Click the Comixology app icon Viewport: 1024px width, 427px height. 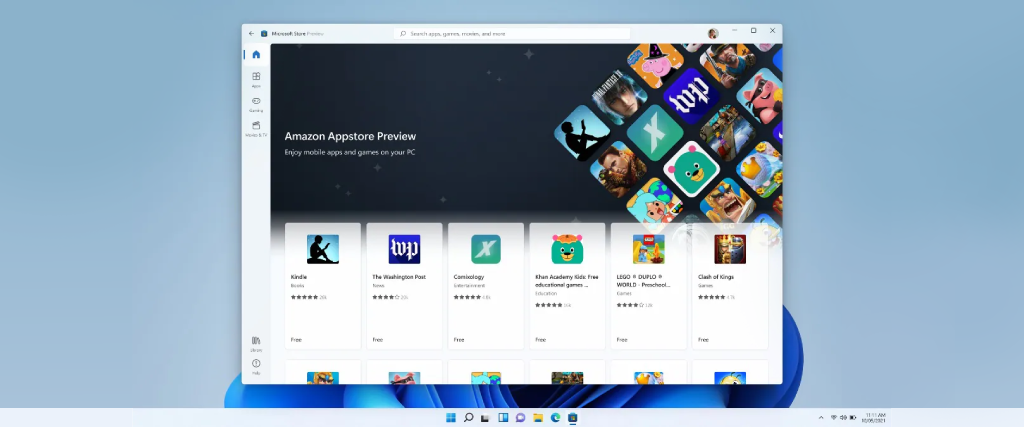point(486,249)
